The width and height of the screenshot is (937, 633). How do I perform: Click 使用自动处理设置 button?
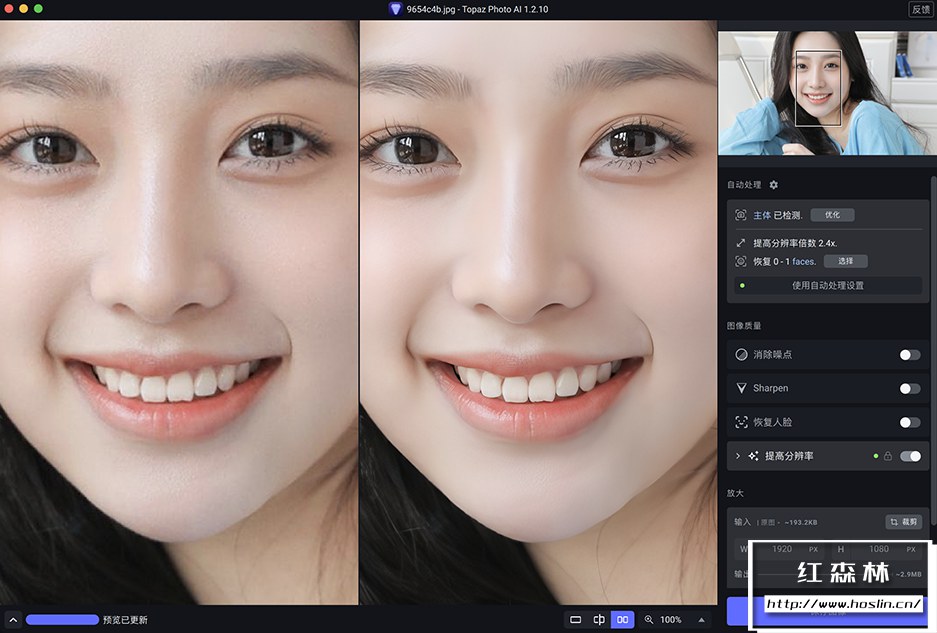click(x=828, y=286)
